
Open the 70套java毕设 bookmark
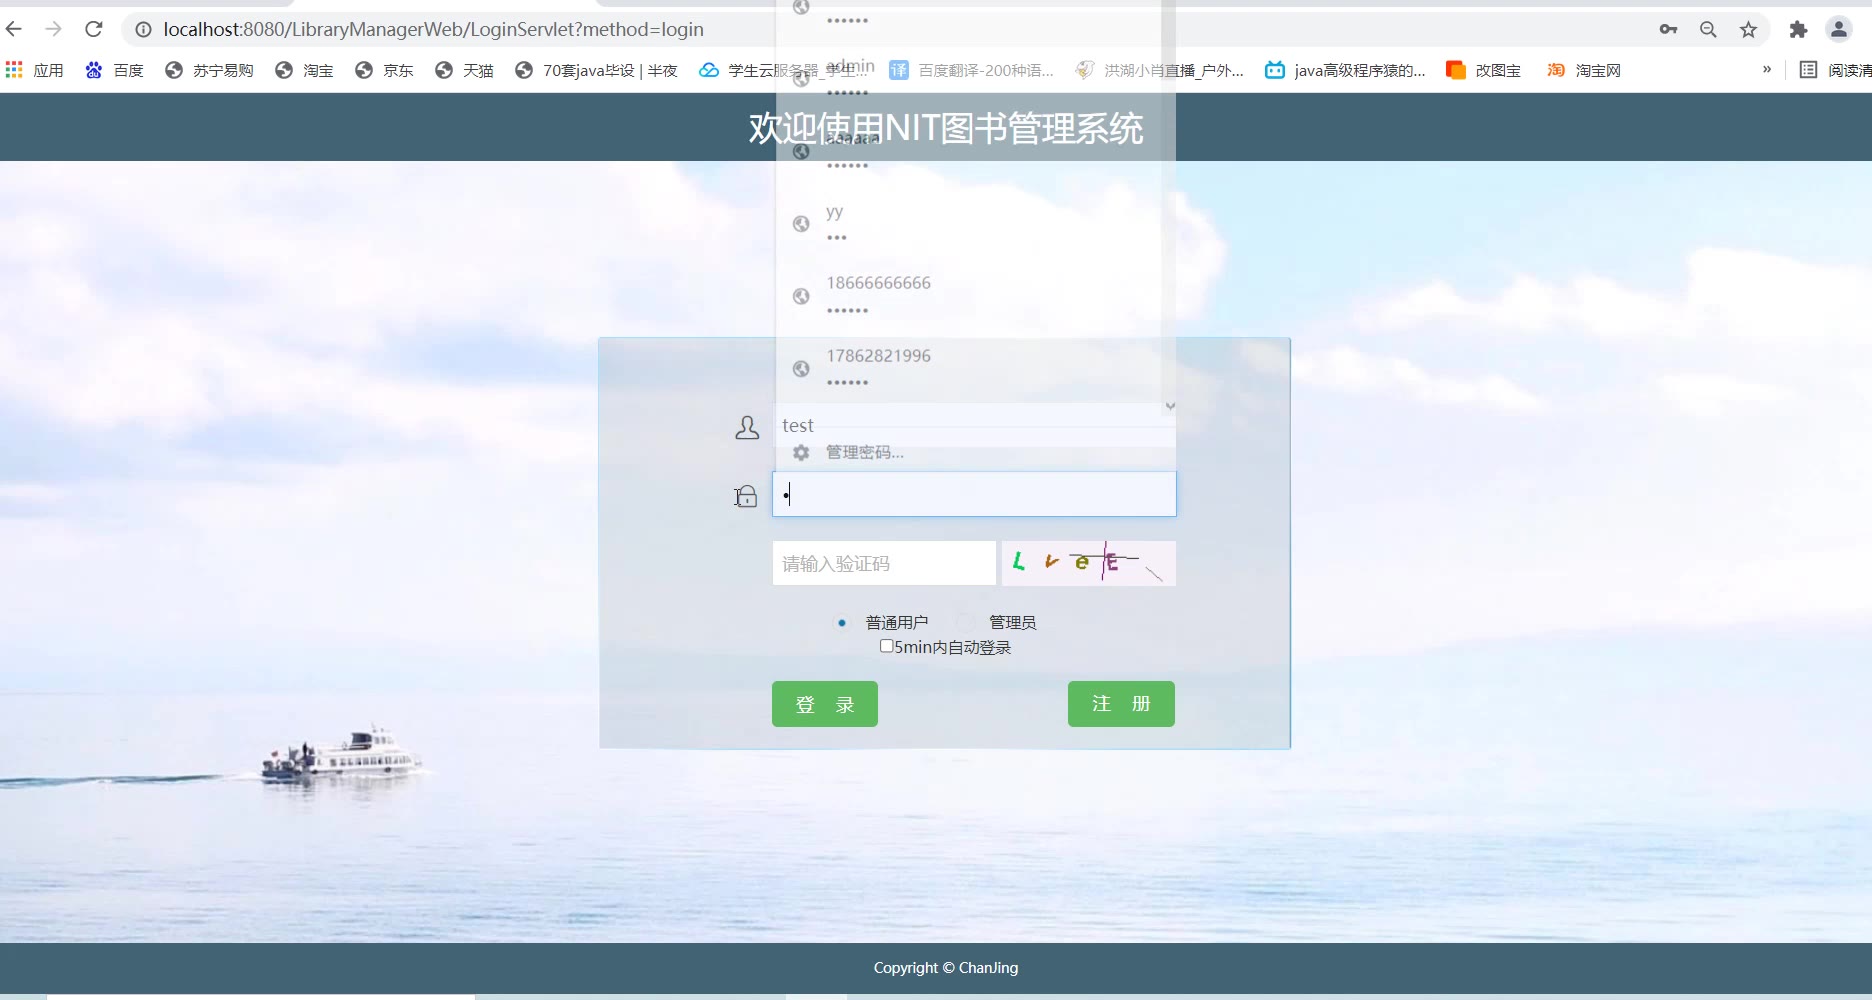pyautogui.click(x=596, y=70)
